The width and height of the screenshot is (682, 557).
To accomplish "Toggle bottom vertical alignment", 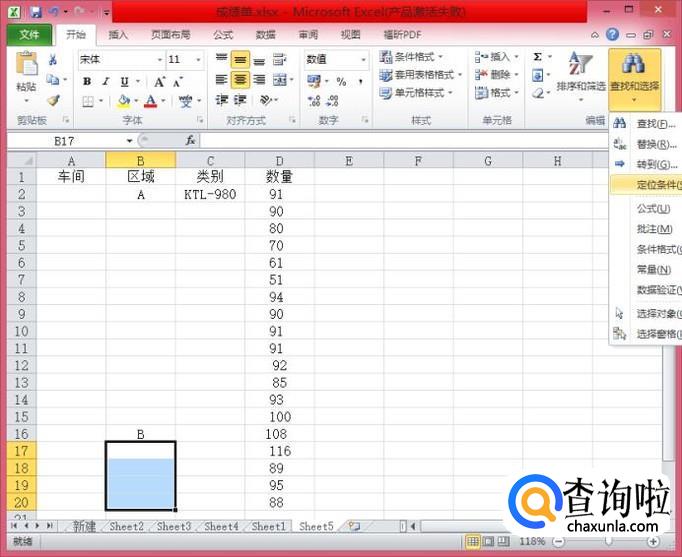I will pos(259,60).
